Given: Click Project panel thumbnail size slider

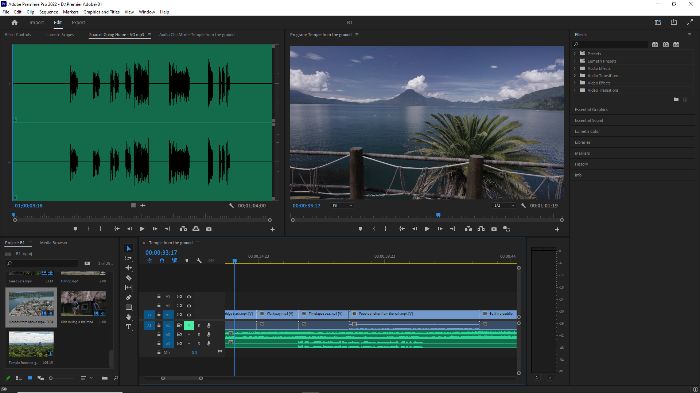Looking at the screenshot, I should [51, 378].
